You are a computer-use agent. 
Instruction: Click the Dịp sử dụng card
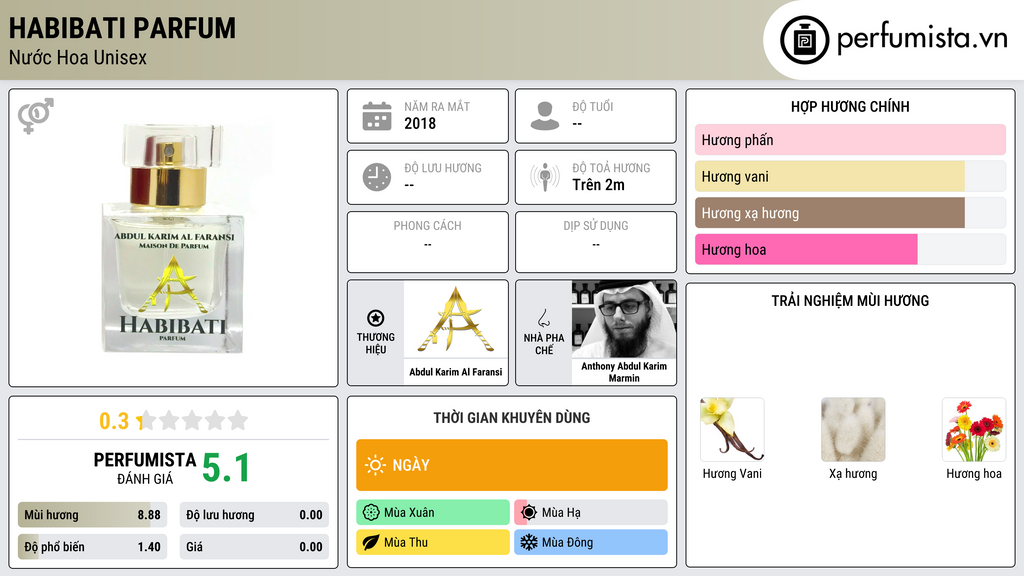(596, 242)
